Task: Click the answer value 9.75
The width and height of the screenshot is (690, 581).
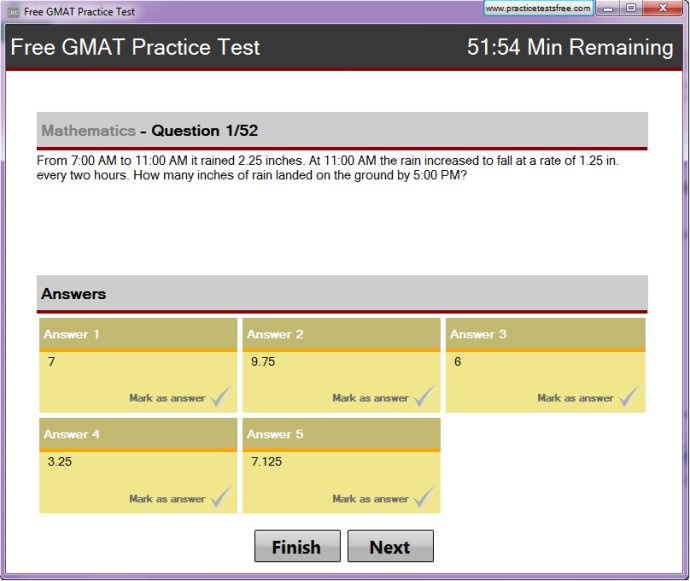Action: pos(263,362)
